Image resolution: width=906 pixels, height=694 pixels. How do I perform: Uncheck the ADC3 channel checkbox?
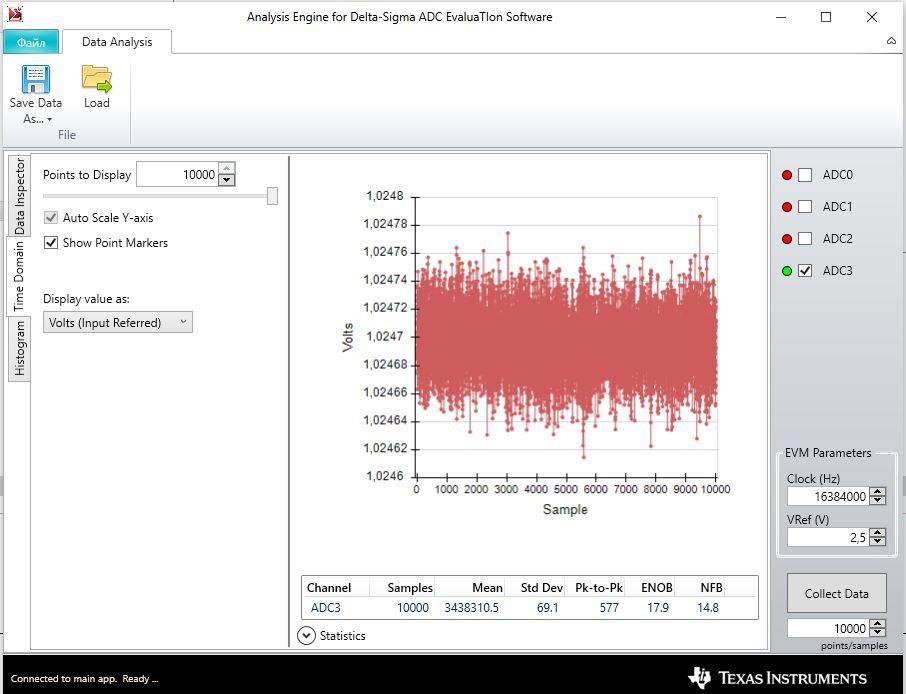(x=805, y=270)
